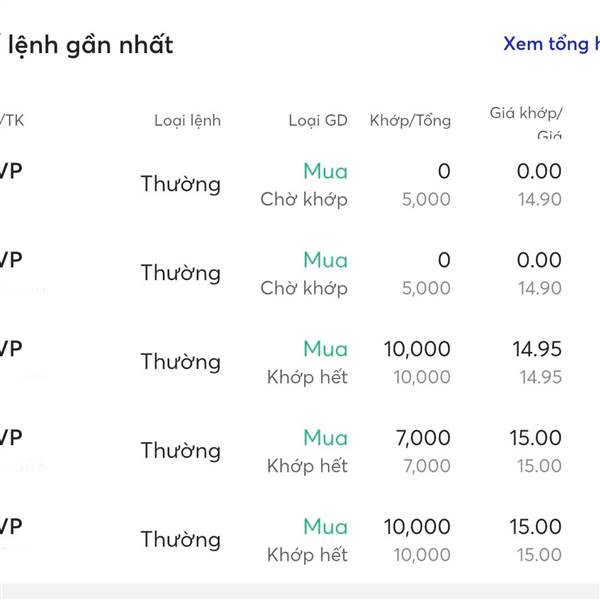Select the "Loại GD" column header
Image resolution: width=600 pixels, height=600 pixels.
click(x=318, y=120)
